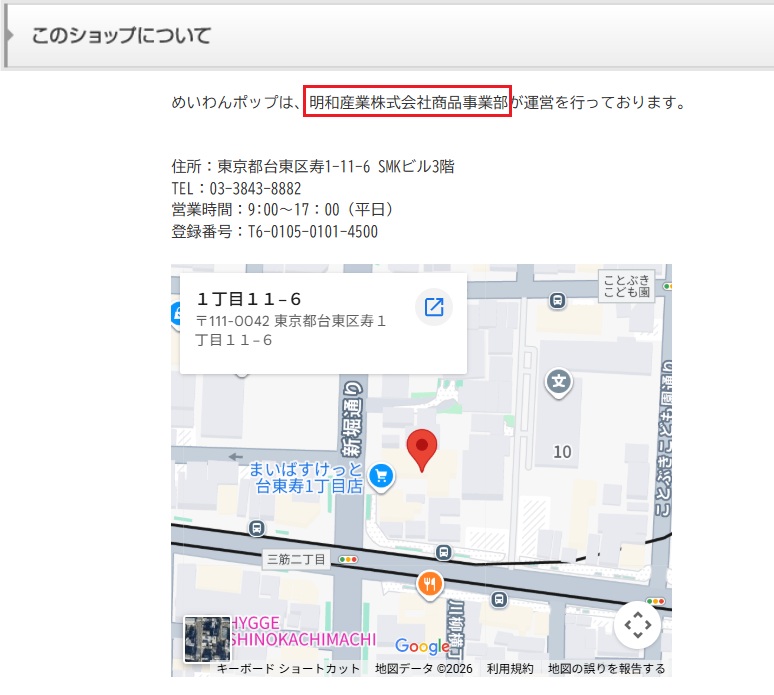Screen dimensions: 774x695
Task: Select the まいばすけっと shopping cart icon
Action: (379, 477)
